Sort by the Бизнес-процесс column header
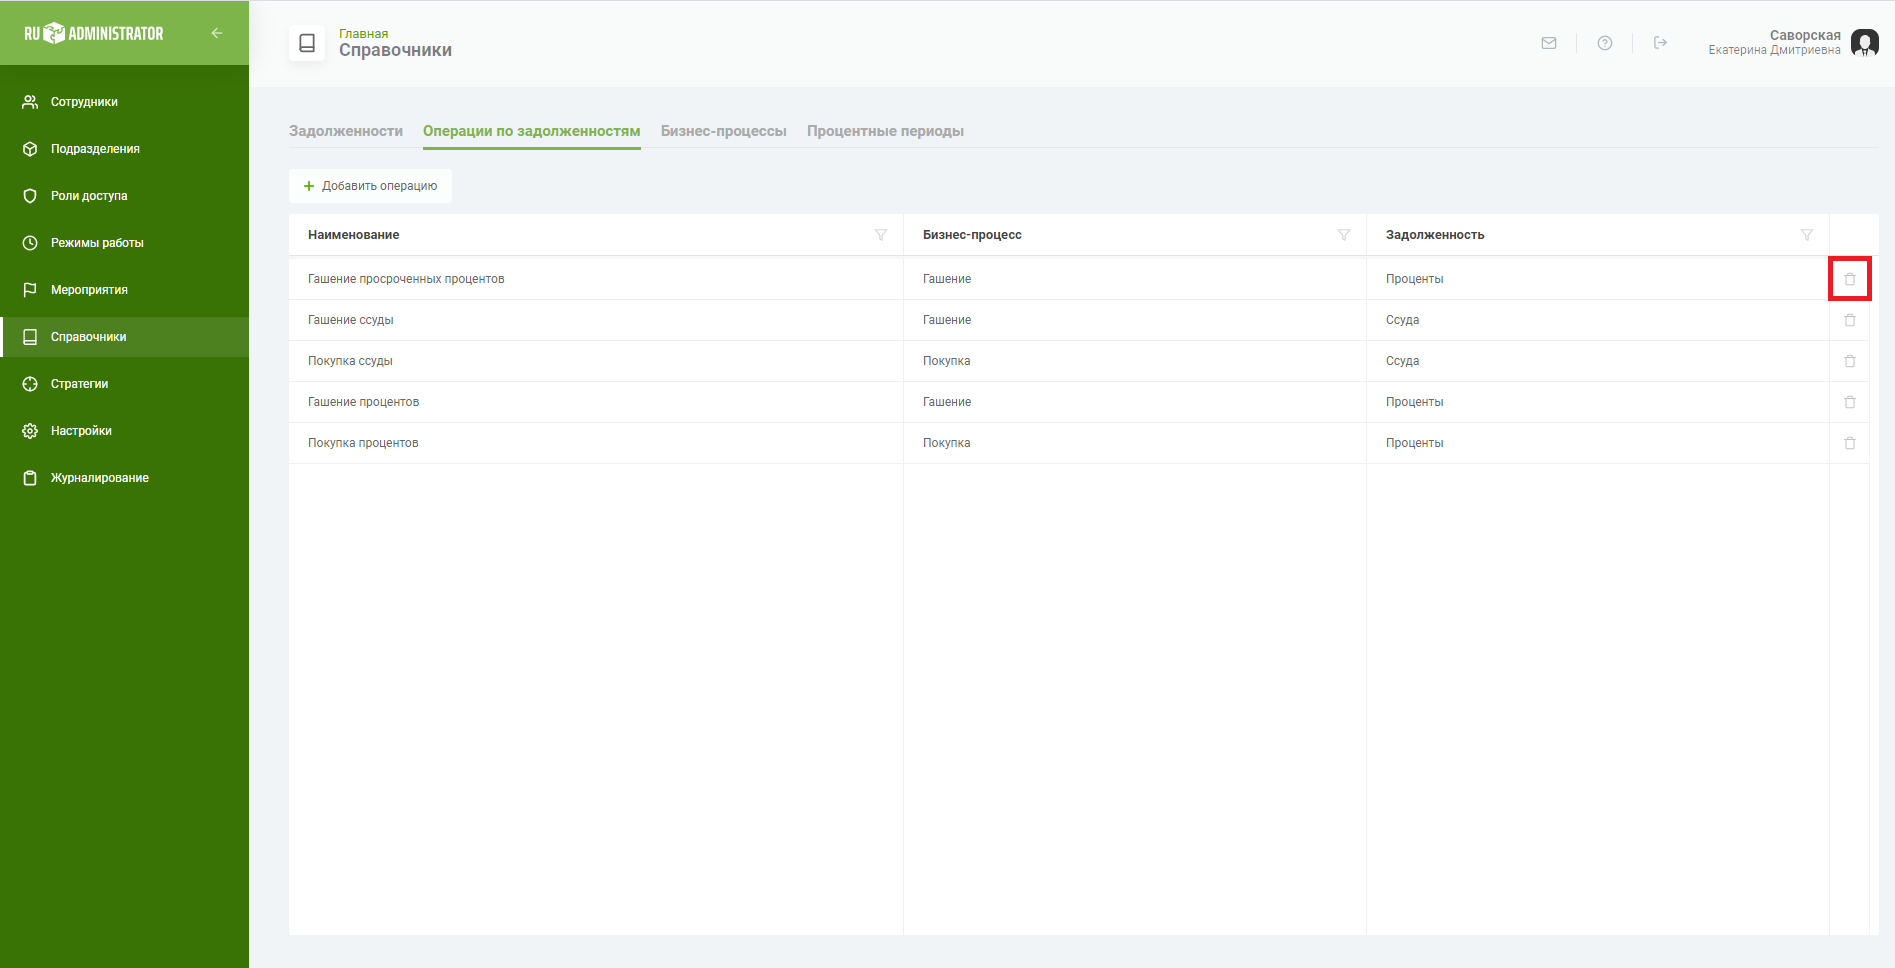Screen dimensions: 1895x968 click(972, 235)
